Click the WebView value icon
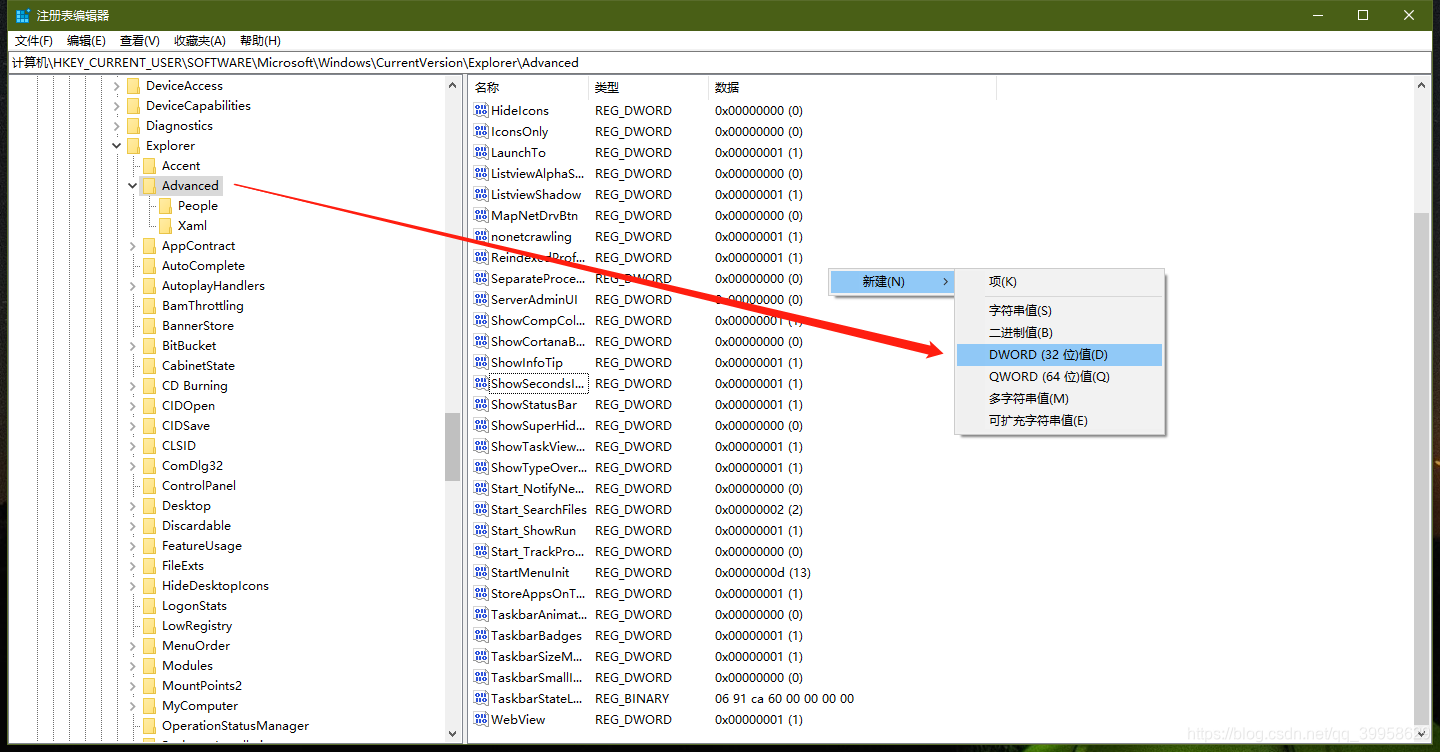This screenshot has width=1440, height=752. [481, 719]
